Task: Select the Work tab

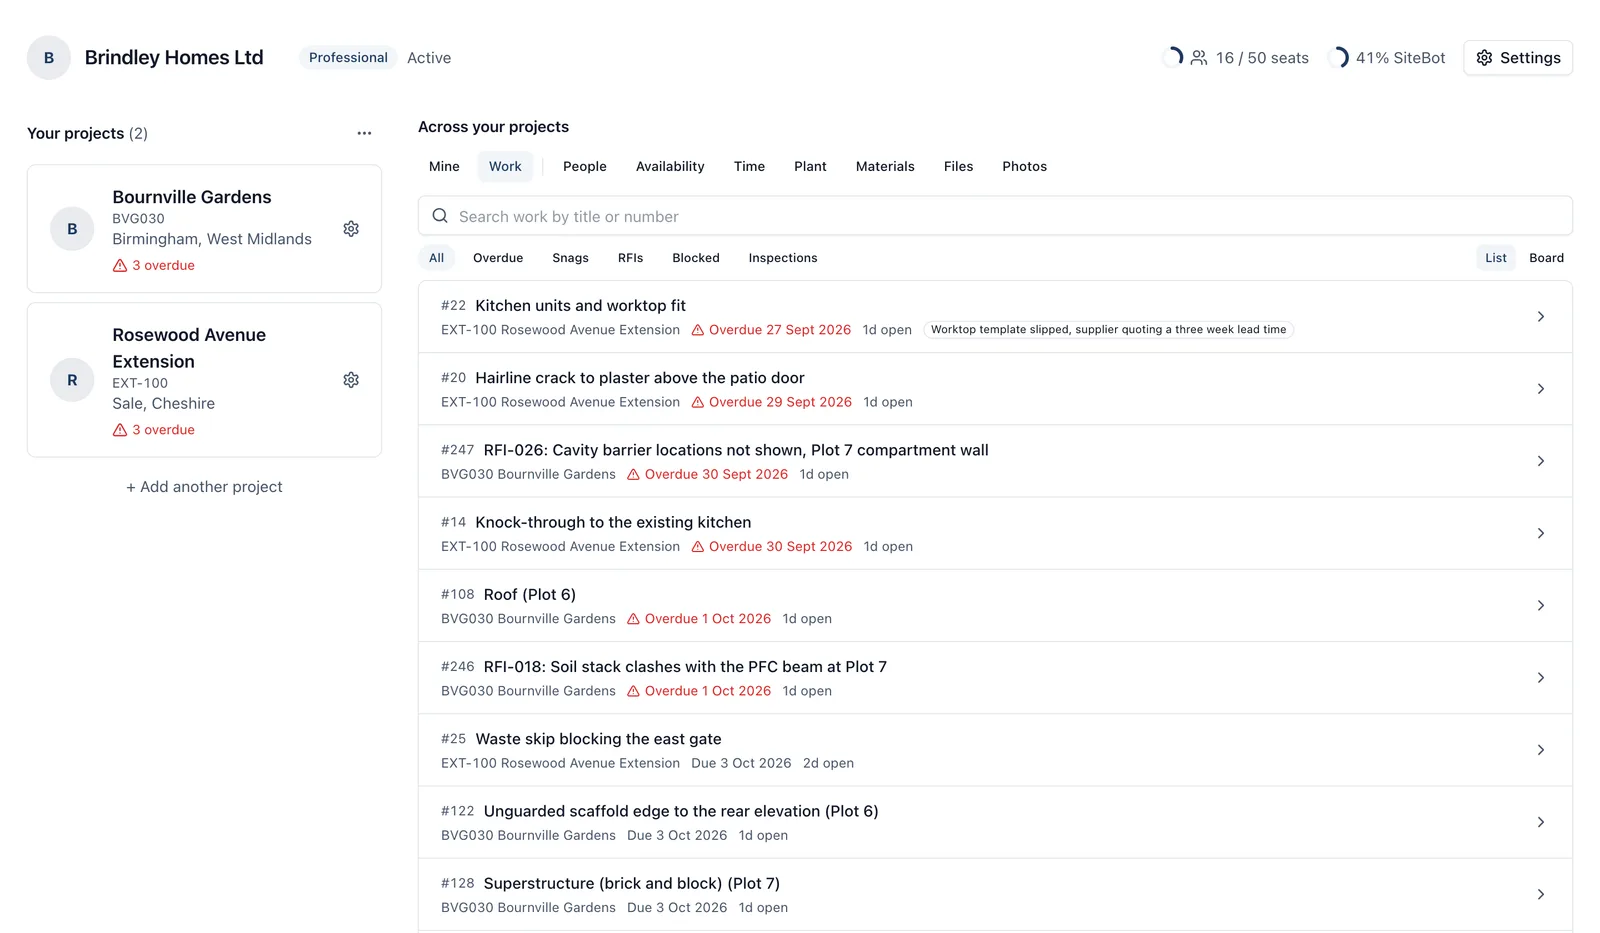Action: click(x=505, y=167)
